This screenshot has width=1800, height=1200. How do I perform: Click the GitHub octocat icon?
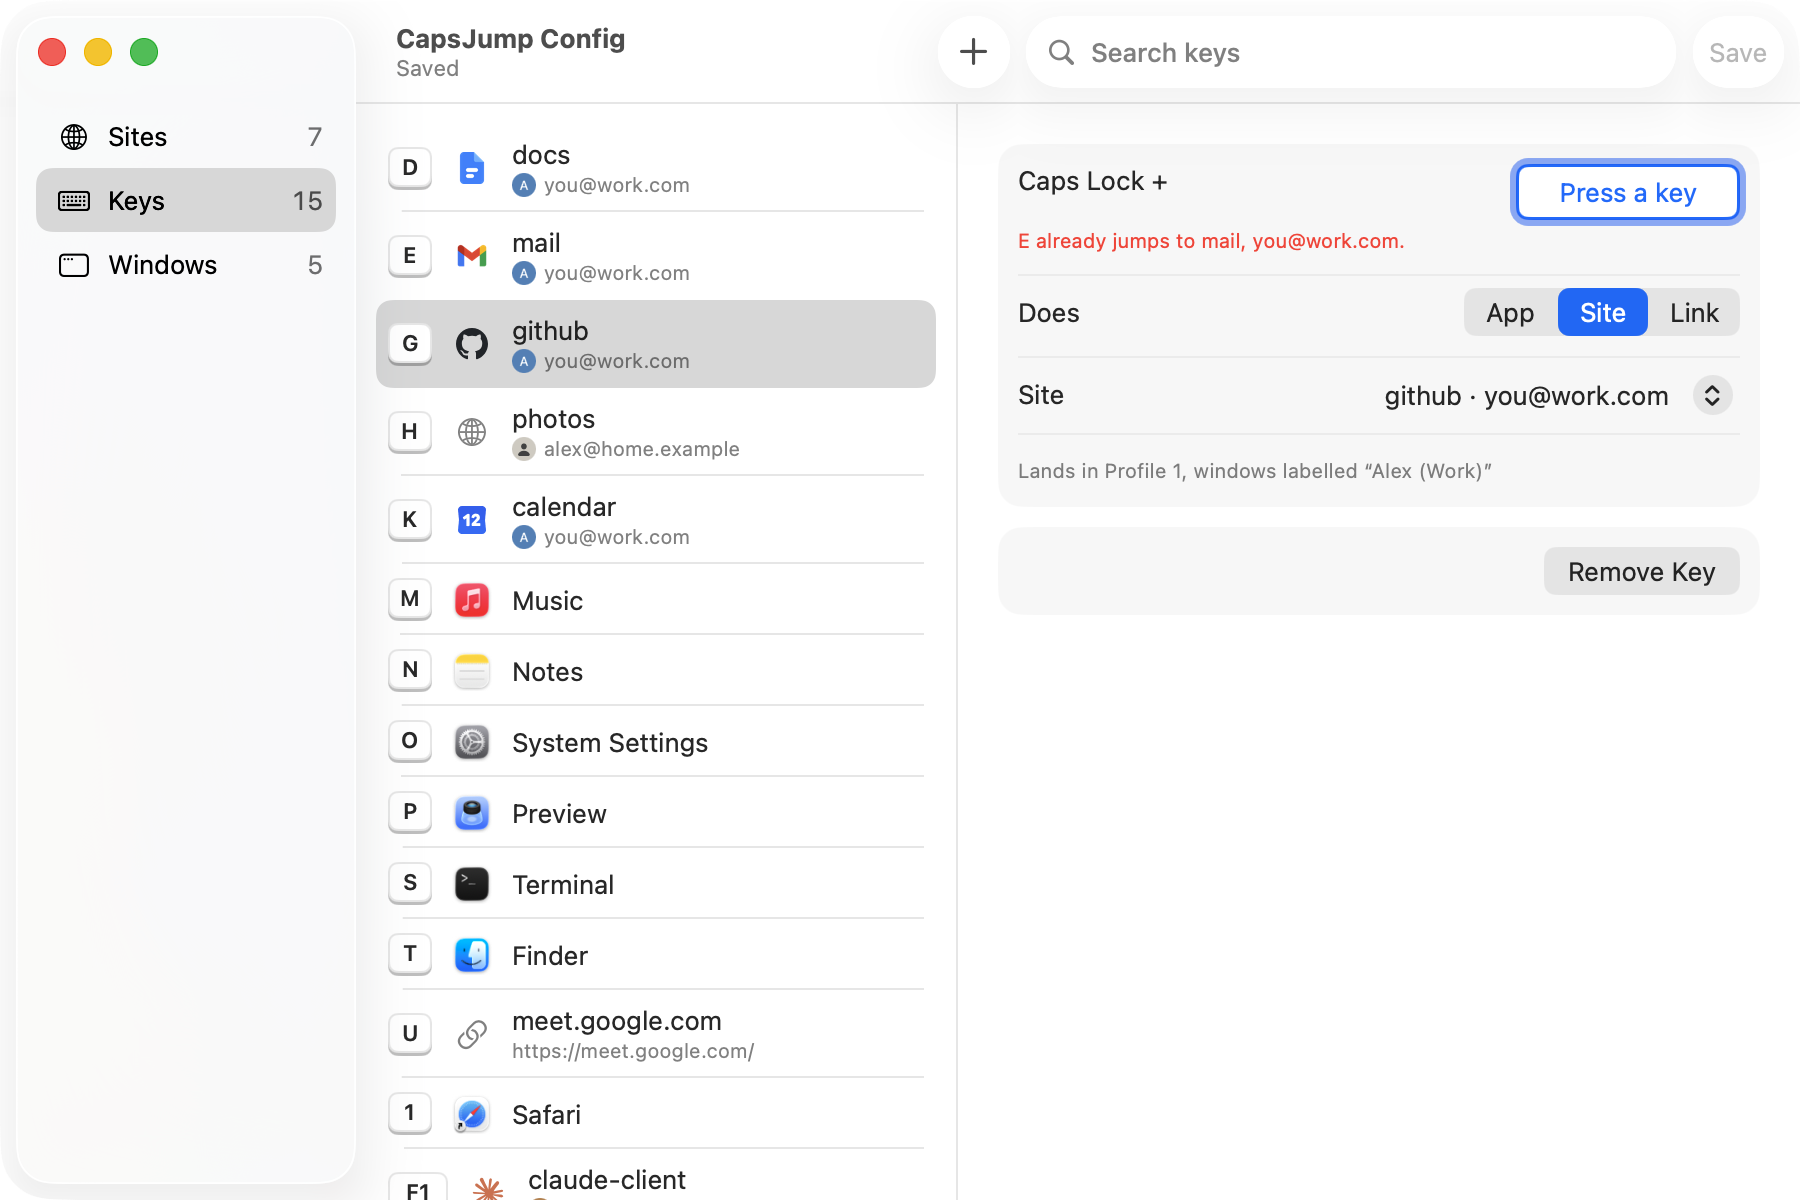click(x=472, y=344)
